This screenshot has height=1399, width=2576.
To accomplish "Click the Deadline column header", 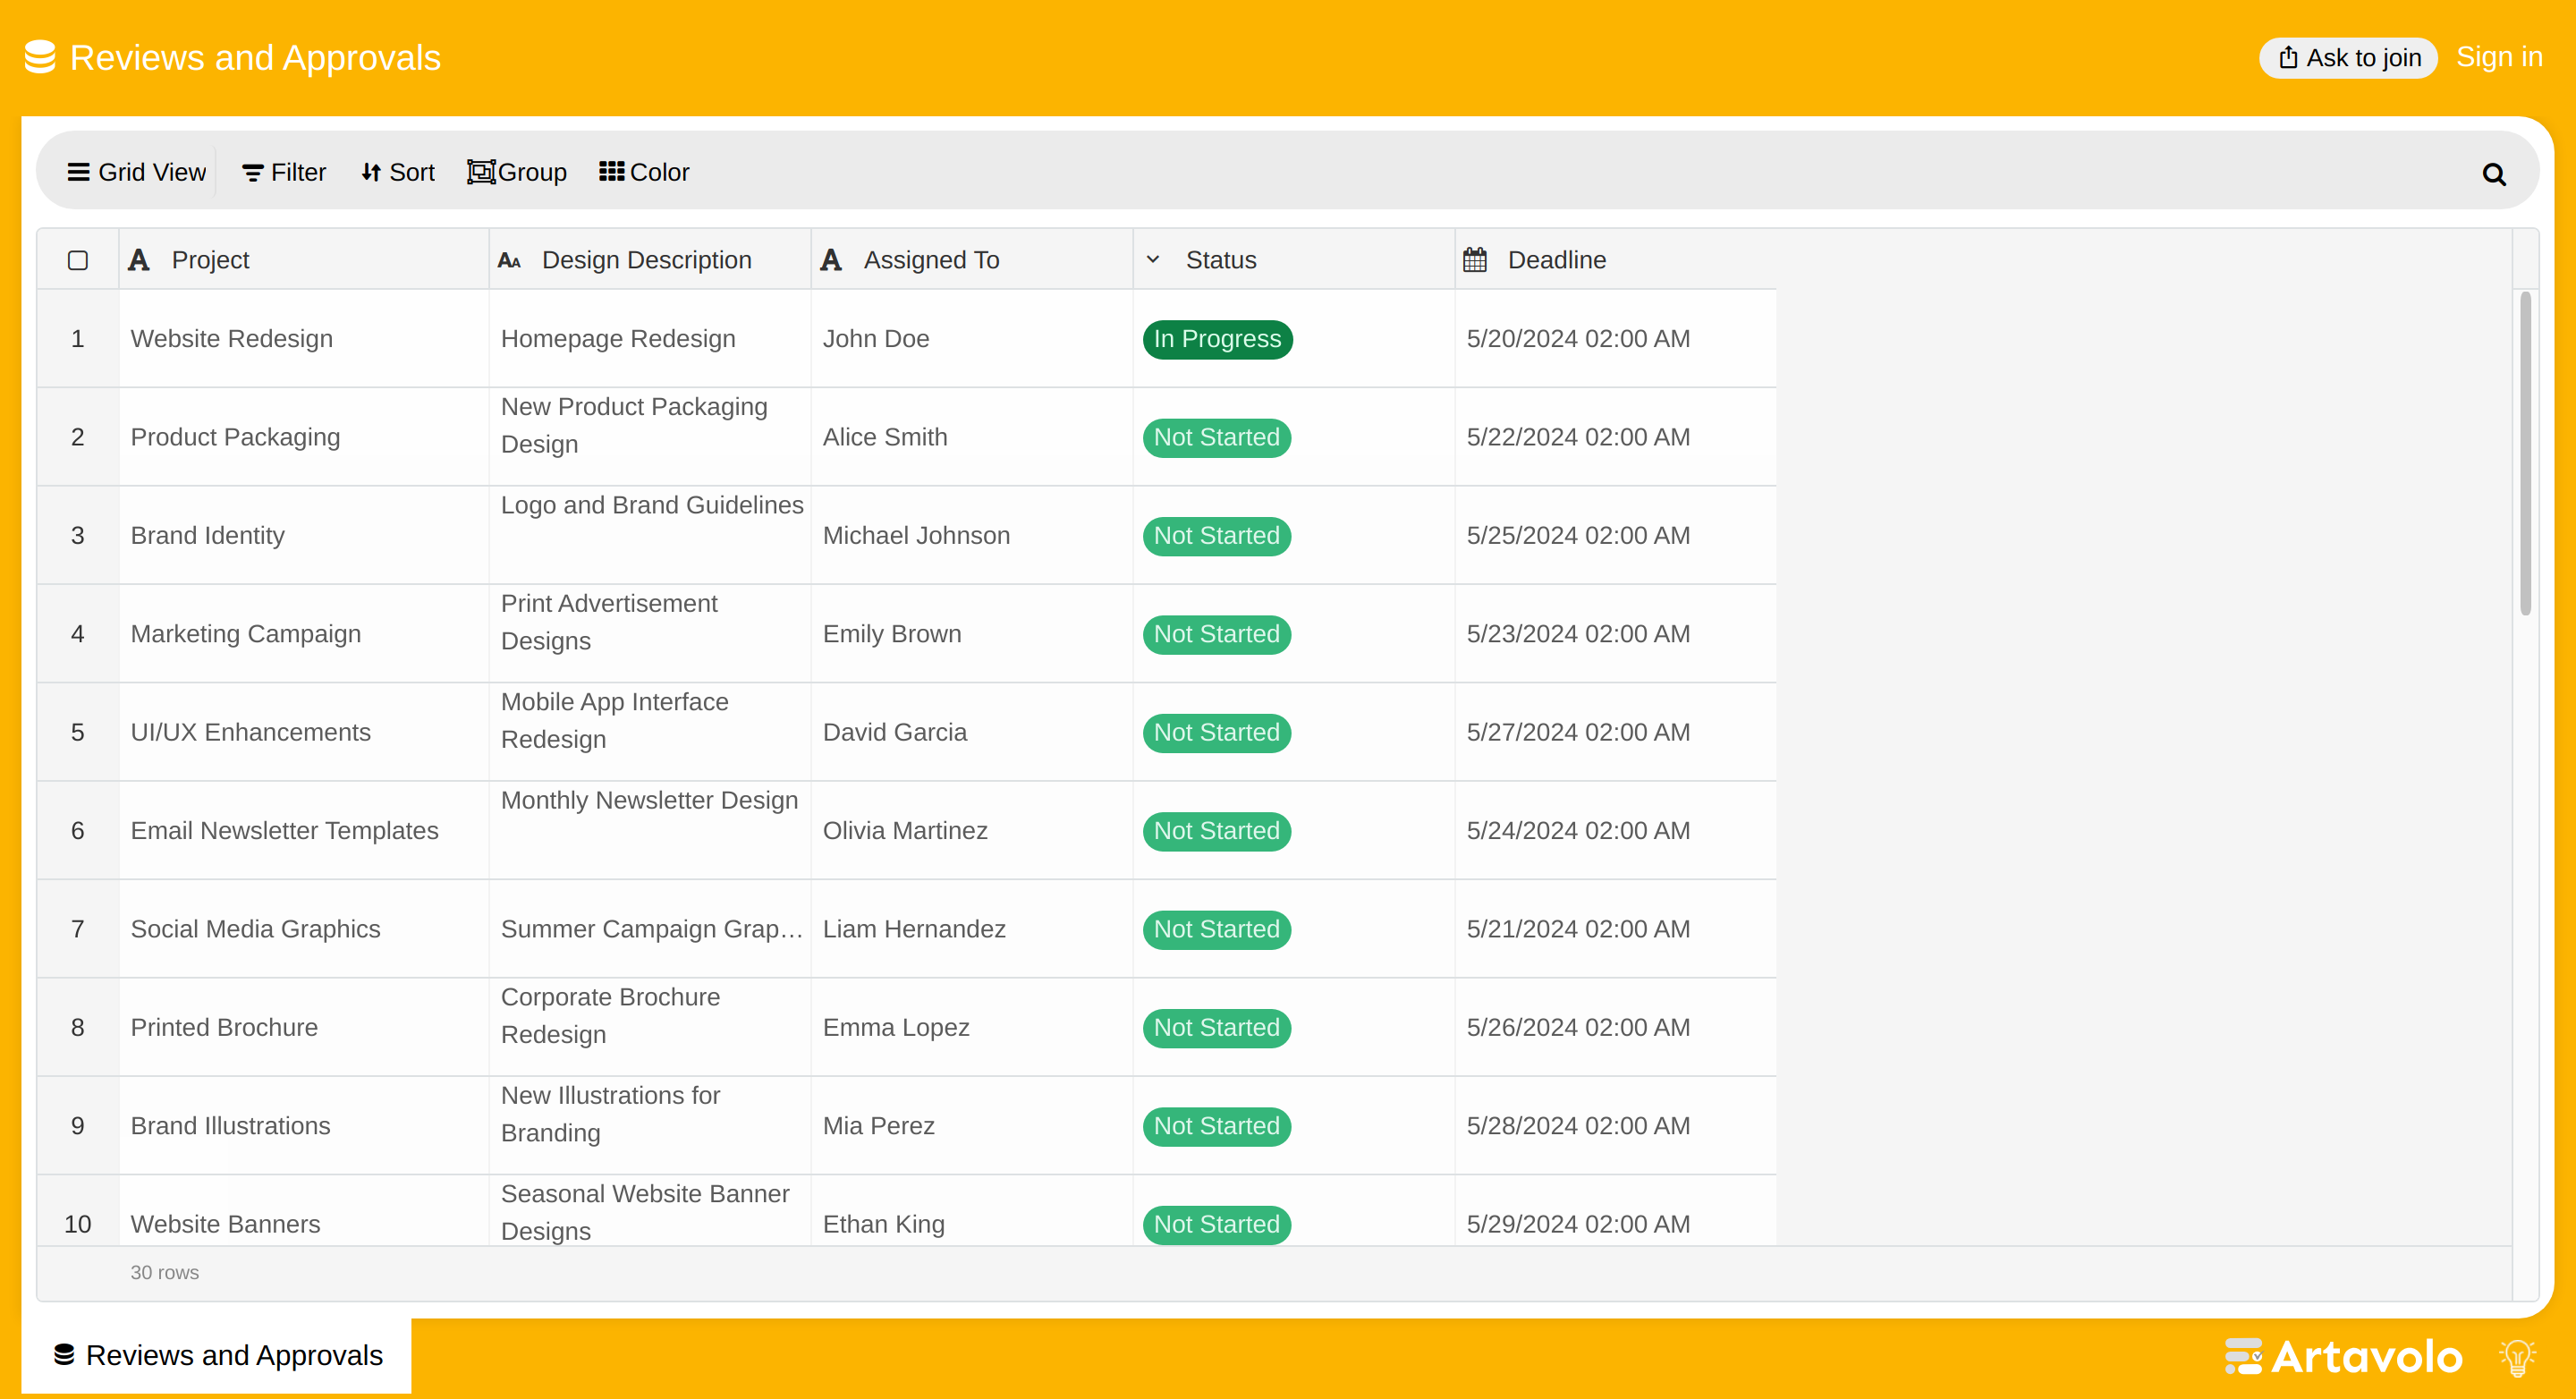I will pos(1616,260).
